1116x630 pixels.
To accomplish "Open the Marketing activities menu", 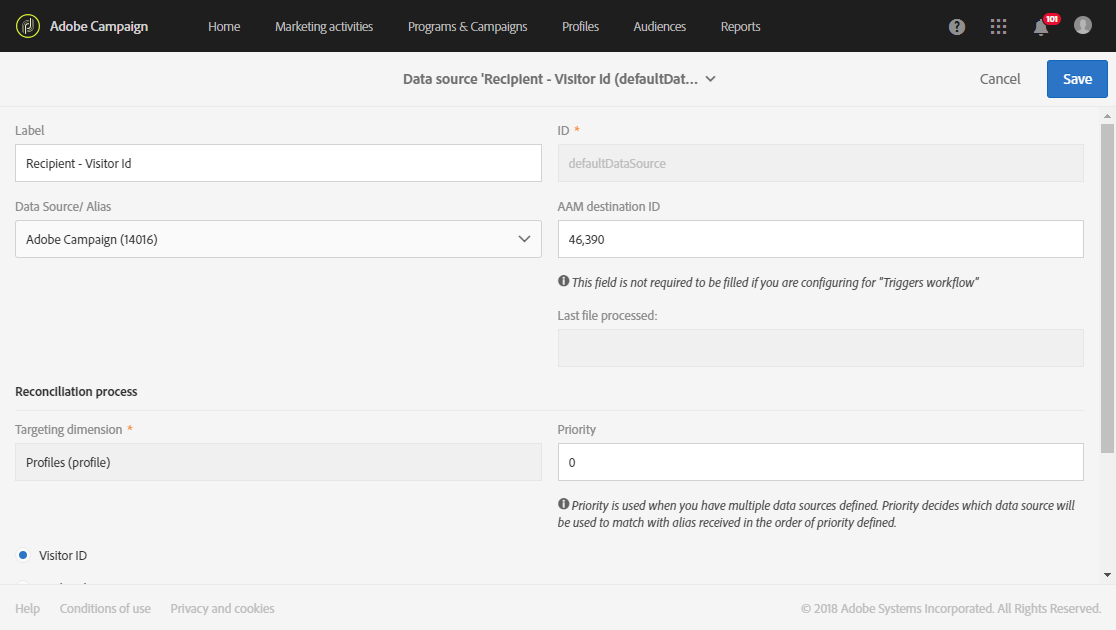I will [324, 27].
